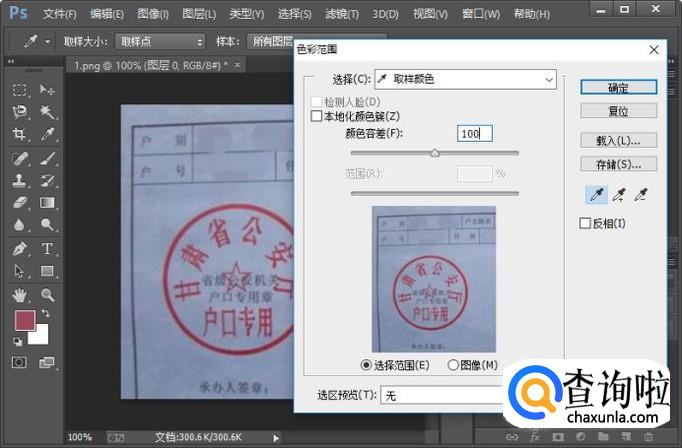Choose the Subtract from Sample eyedropper
682x448 pixels.
(x=641, y=195)
